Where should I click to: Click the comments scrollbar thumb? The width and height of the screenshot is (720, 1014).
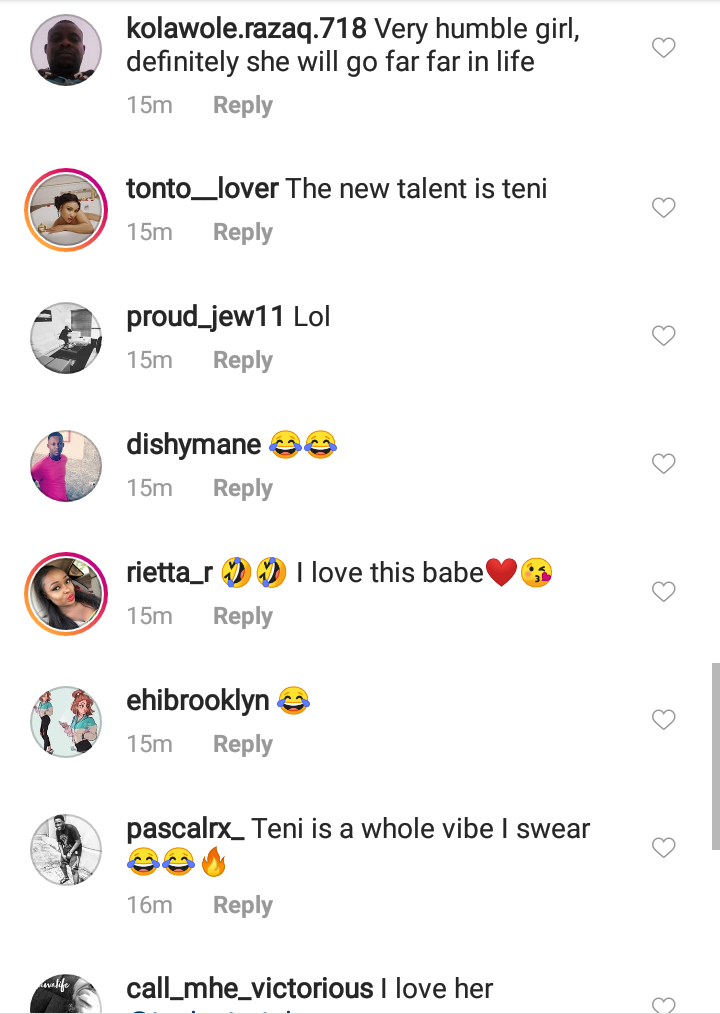(x=714, y=755)
